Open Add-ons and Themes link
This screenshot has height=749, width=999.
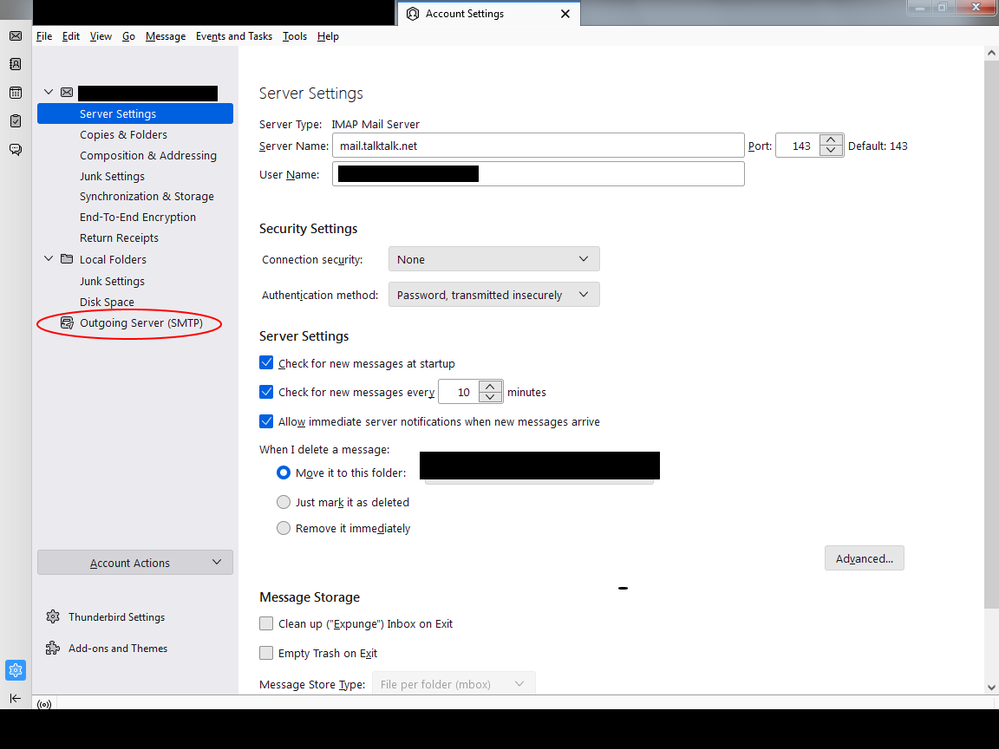(118, 648)
